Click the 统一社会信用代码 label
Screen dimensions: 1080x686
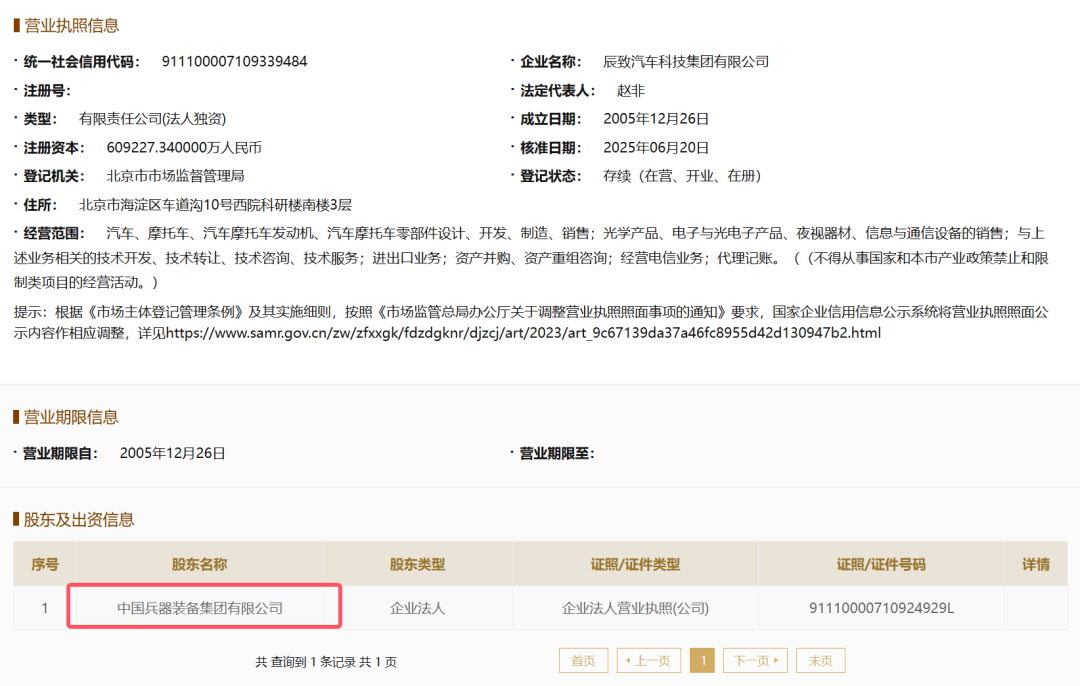(81, 61)
